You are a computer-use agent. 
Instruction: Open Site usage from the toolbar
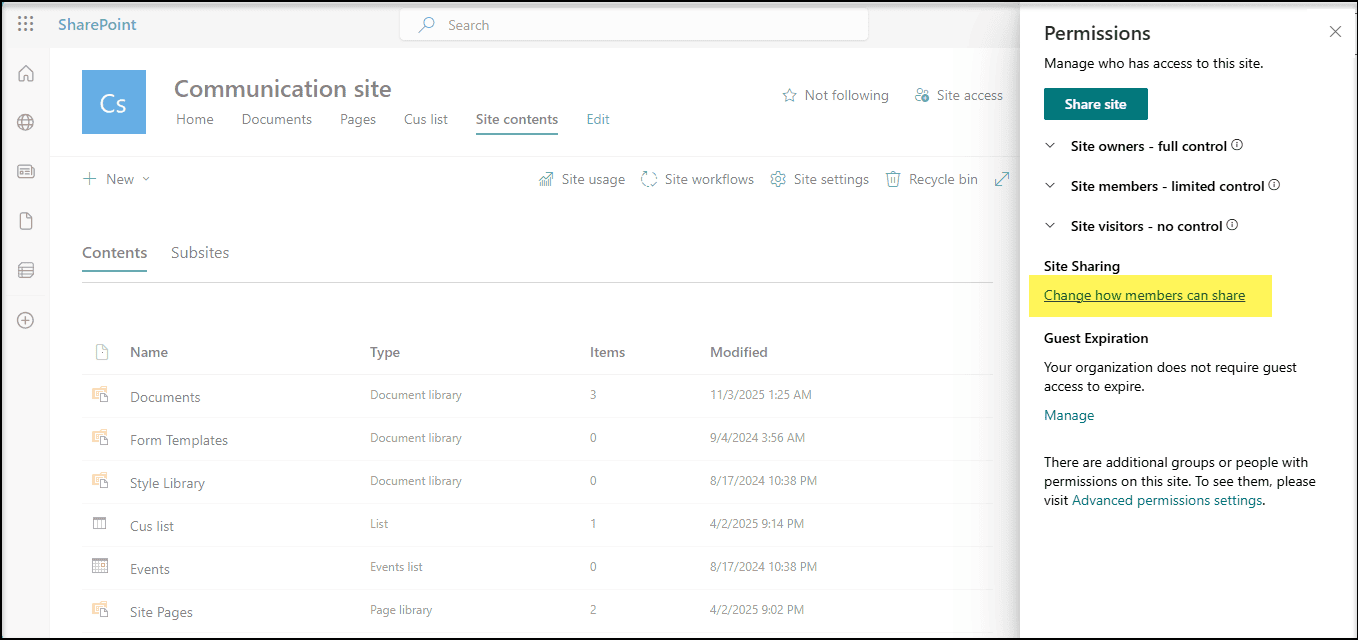(x=581, y=178)
